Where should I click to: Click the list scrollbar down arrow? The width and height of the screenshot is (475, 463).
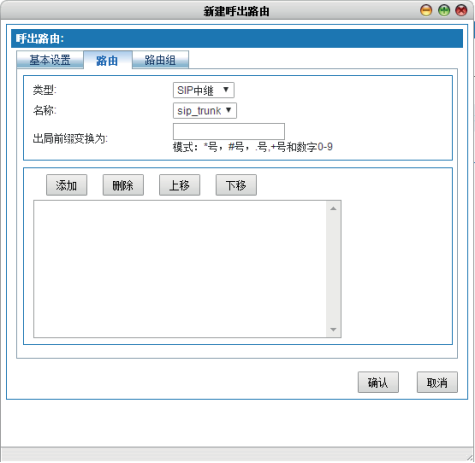[333, 329]
